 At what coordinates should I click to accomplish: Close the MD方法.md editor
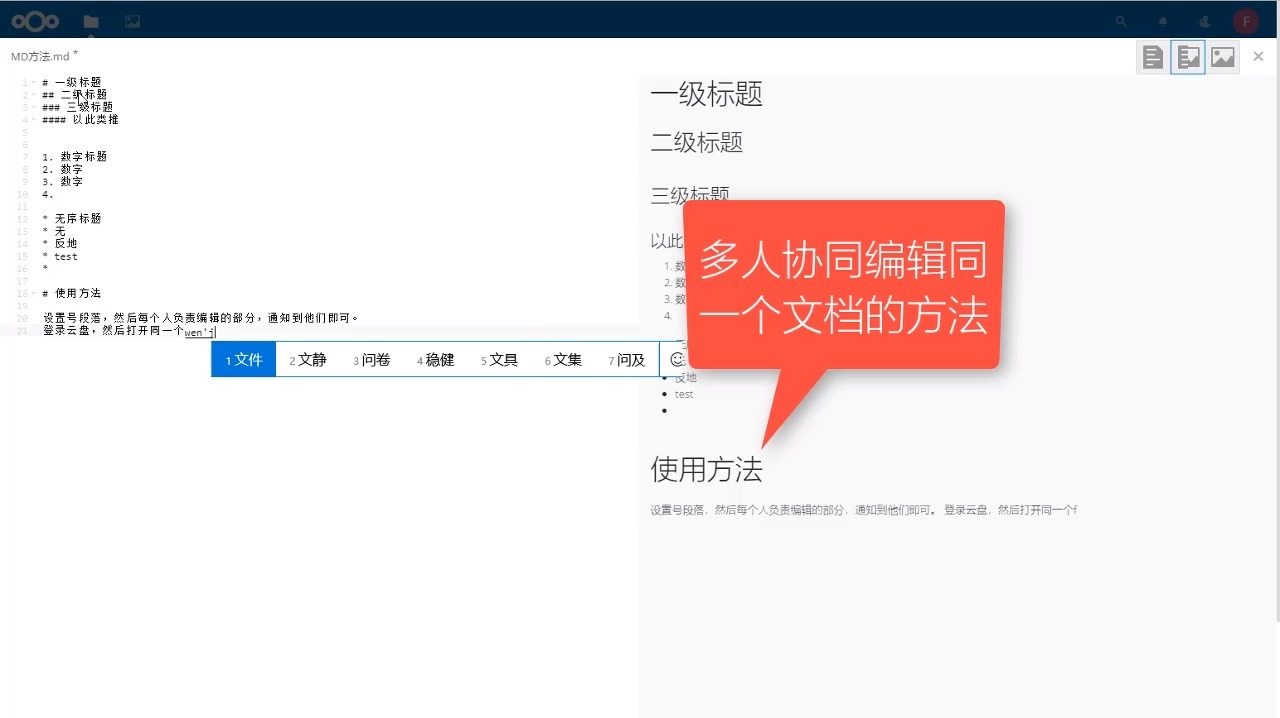[1258, 57]
